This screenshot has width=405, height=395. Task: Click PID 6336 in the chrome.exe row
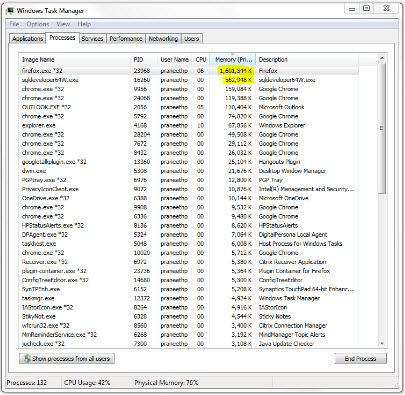click(x=140, y=216)
